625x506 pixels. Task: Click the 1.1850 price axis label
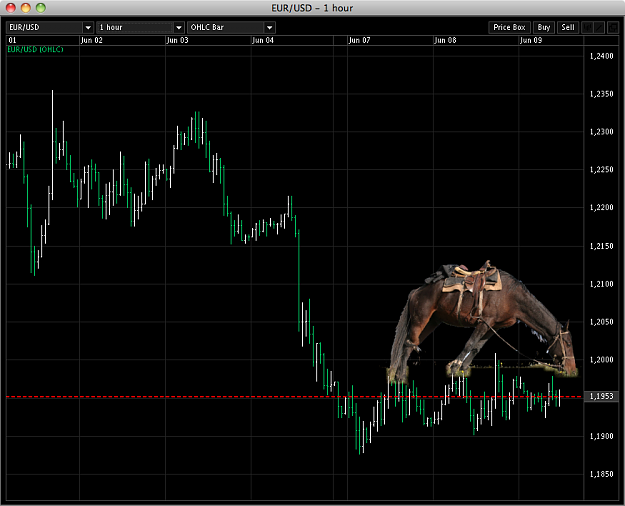(x=601, y=474)
